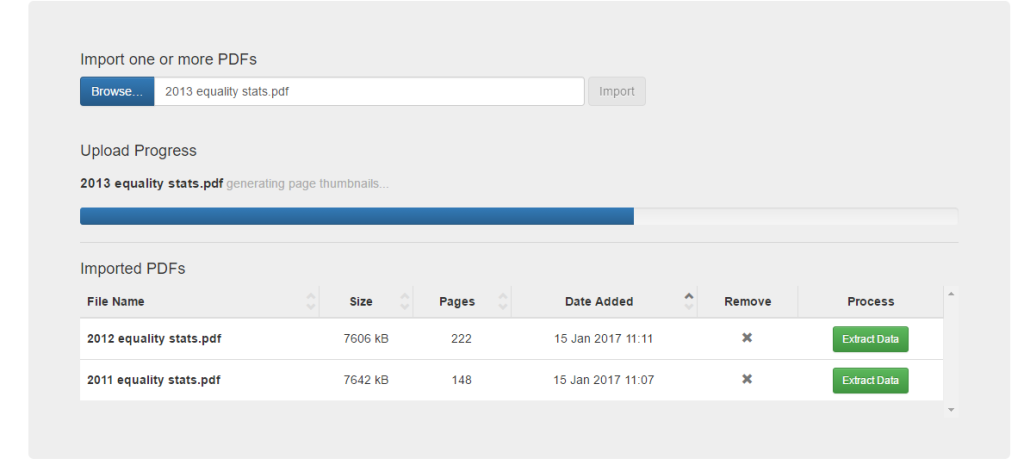Sort the table by Pages column
Image resolution: width=1024 pixels, height=471 pixels.
click(457, 301)
